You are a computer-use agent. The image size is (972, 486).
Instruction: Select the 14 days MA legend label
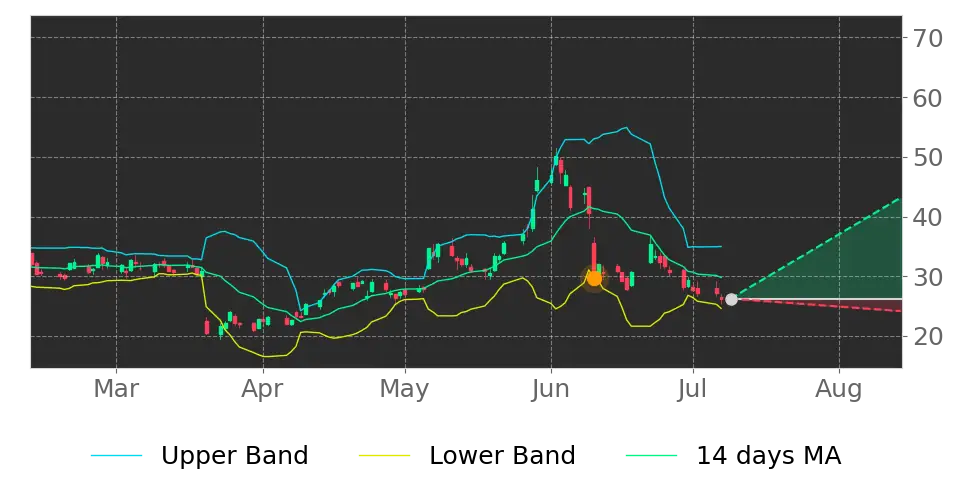tap(769, 456)
